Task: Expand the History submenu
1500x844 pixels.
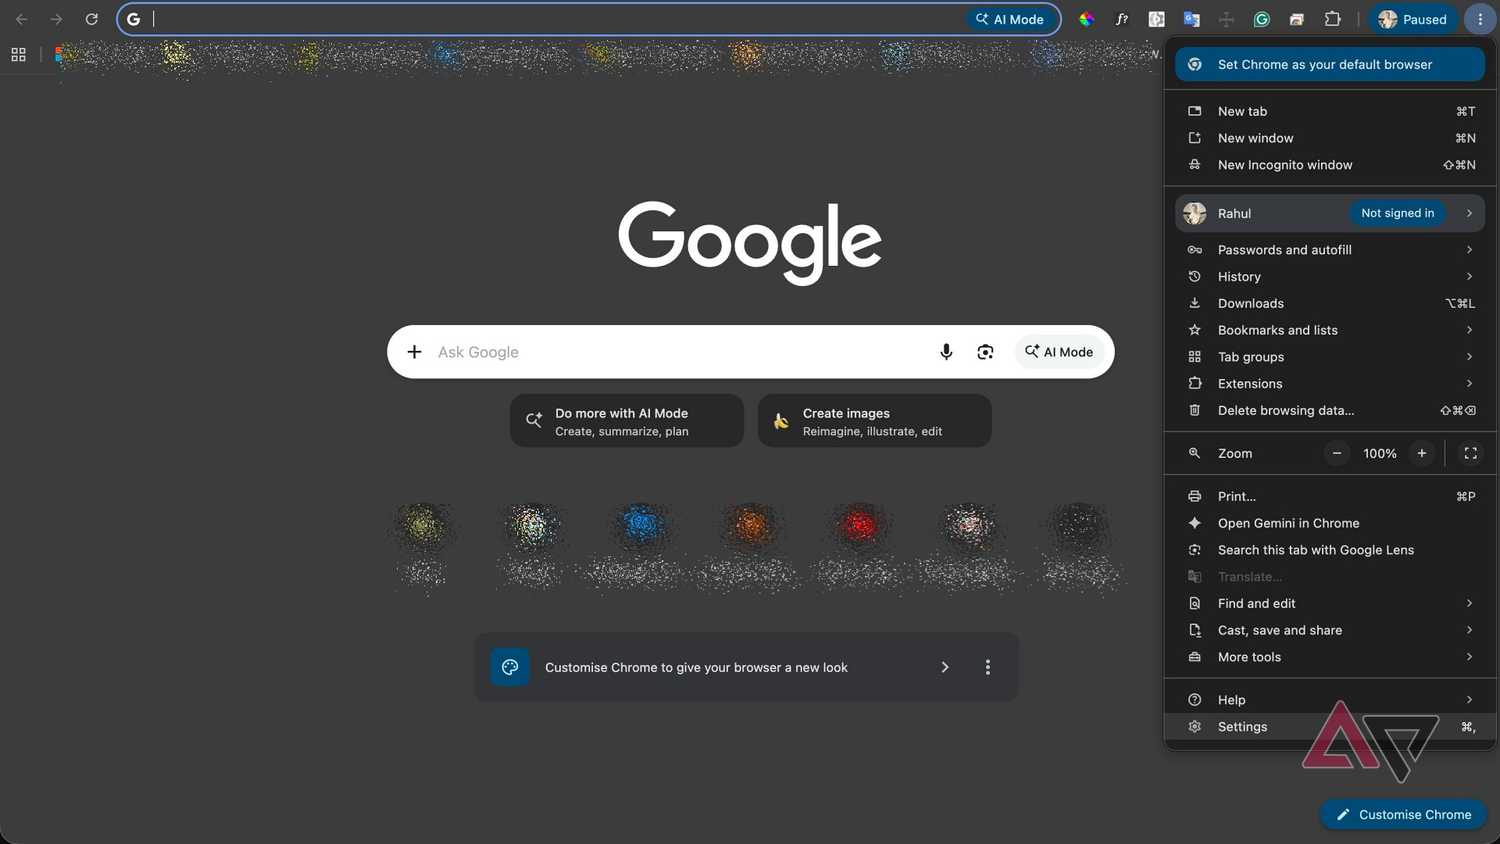Action: click(1330, 277)
